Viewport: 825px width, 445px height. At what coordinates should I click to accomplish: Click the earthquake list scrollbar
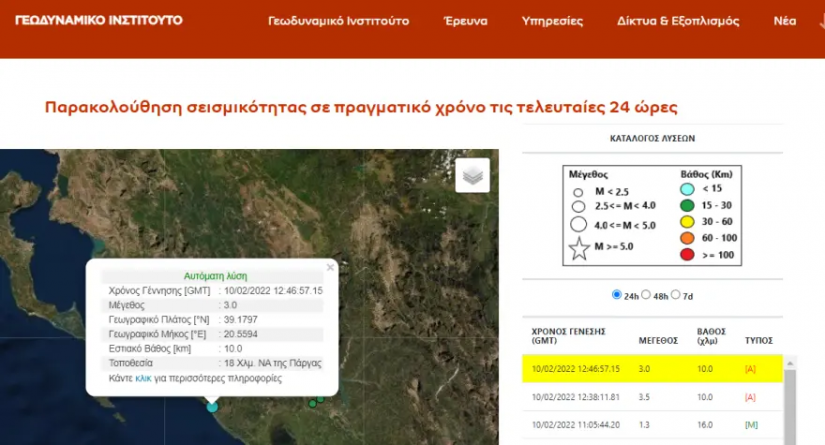(x=790, y=400)
